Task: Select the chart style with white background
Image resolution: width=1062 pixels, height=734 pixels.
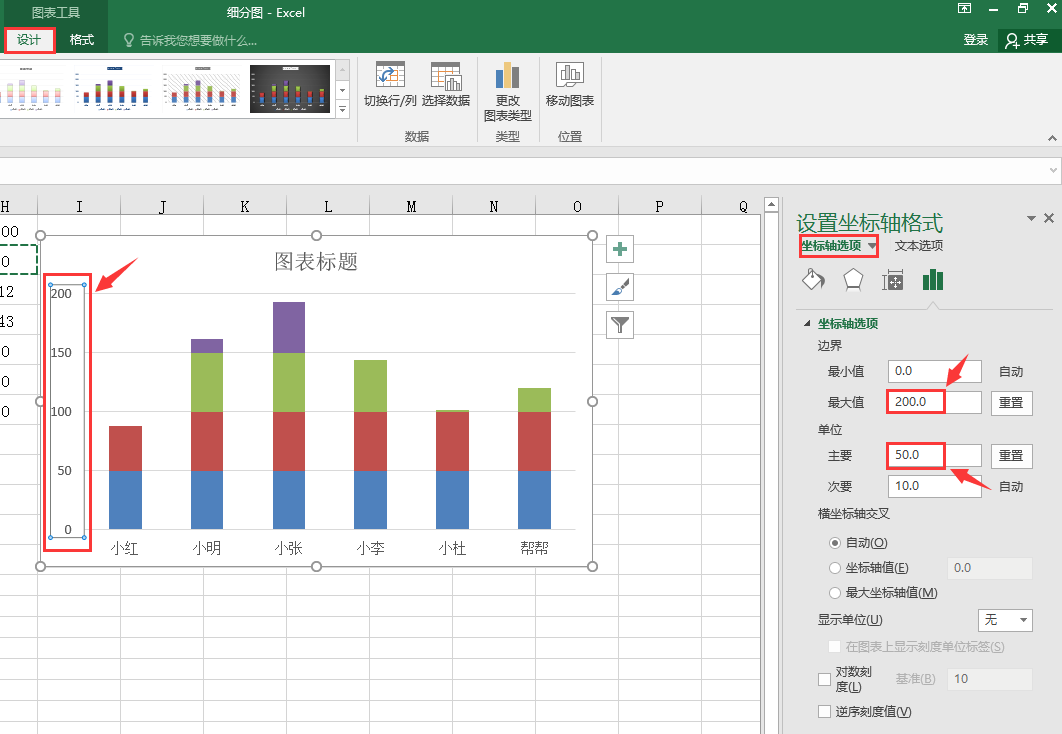Action: [x=114, y=89]
